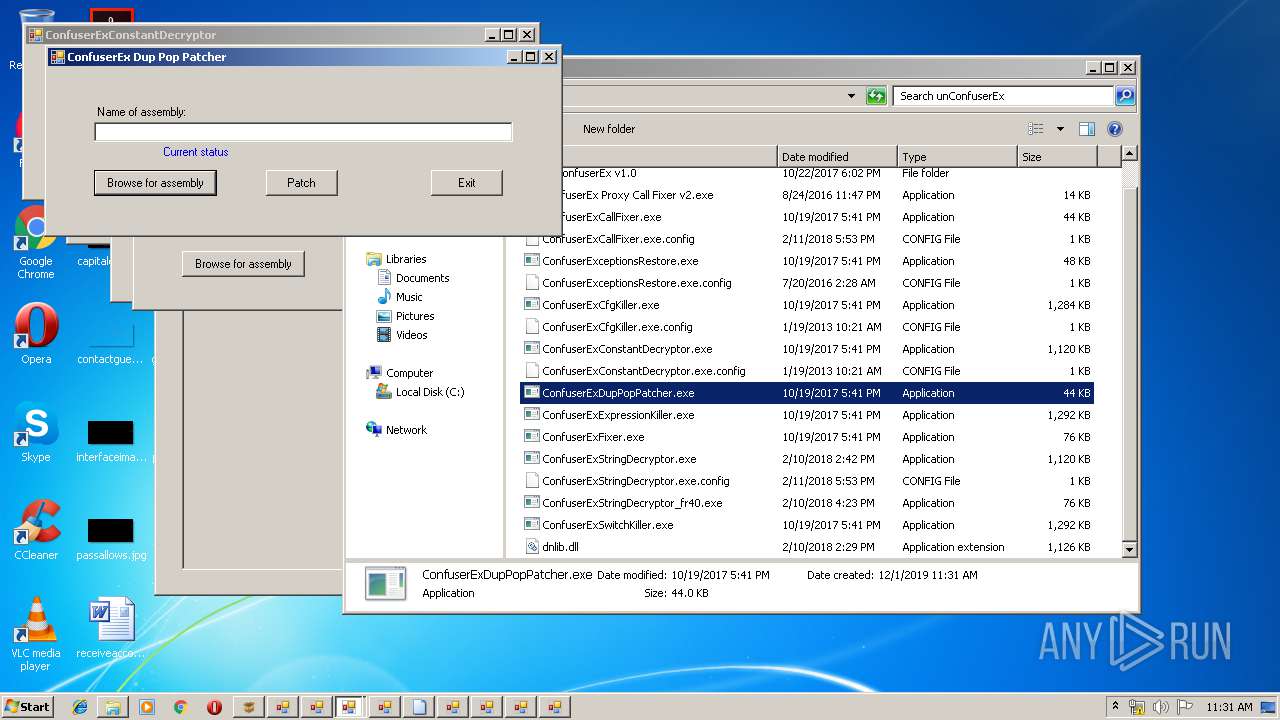1280x720 pixels.
Task: Click the file list scrollbar up arrow
Action: 1129,154
